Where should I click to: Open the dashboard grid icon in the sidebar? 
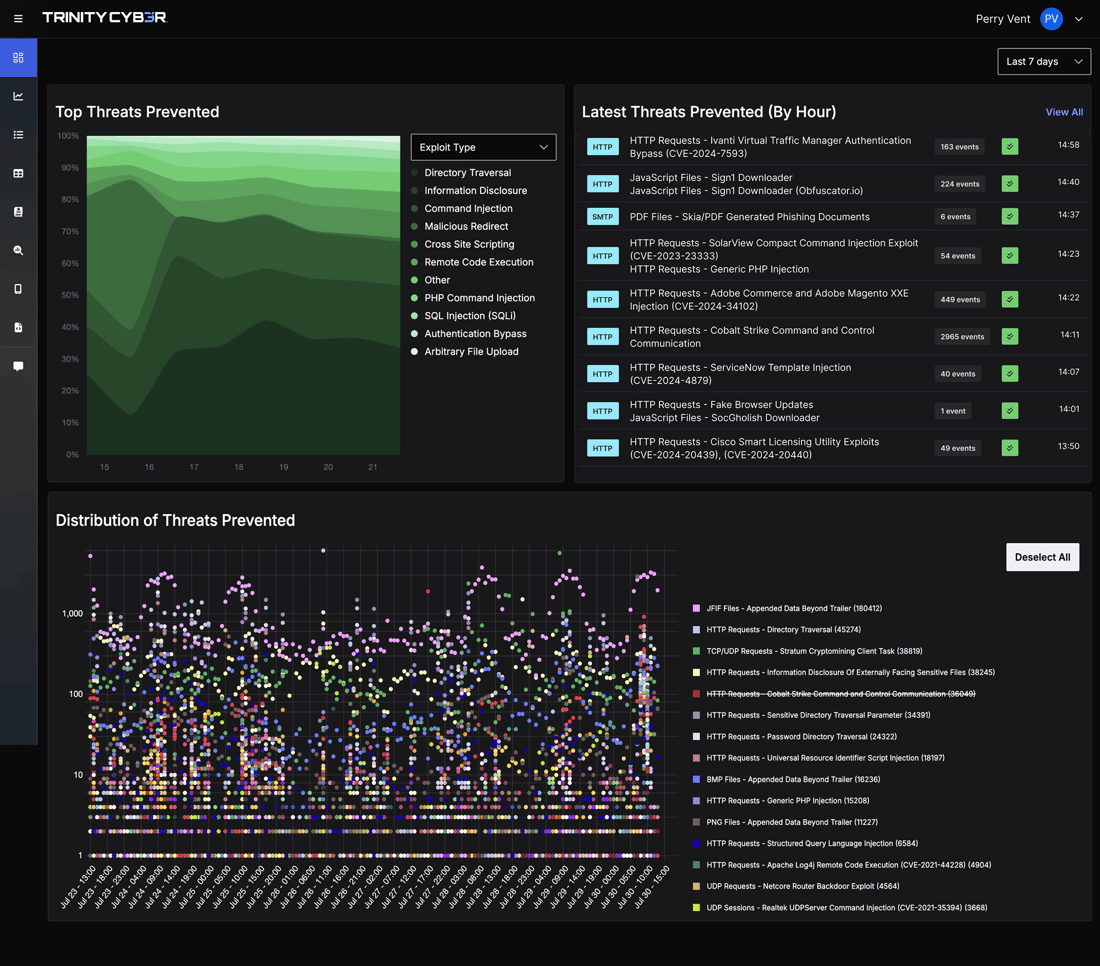18,58
